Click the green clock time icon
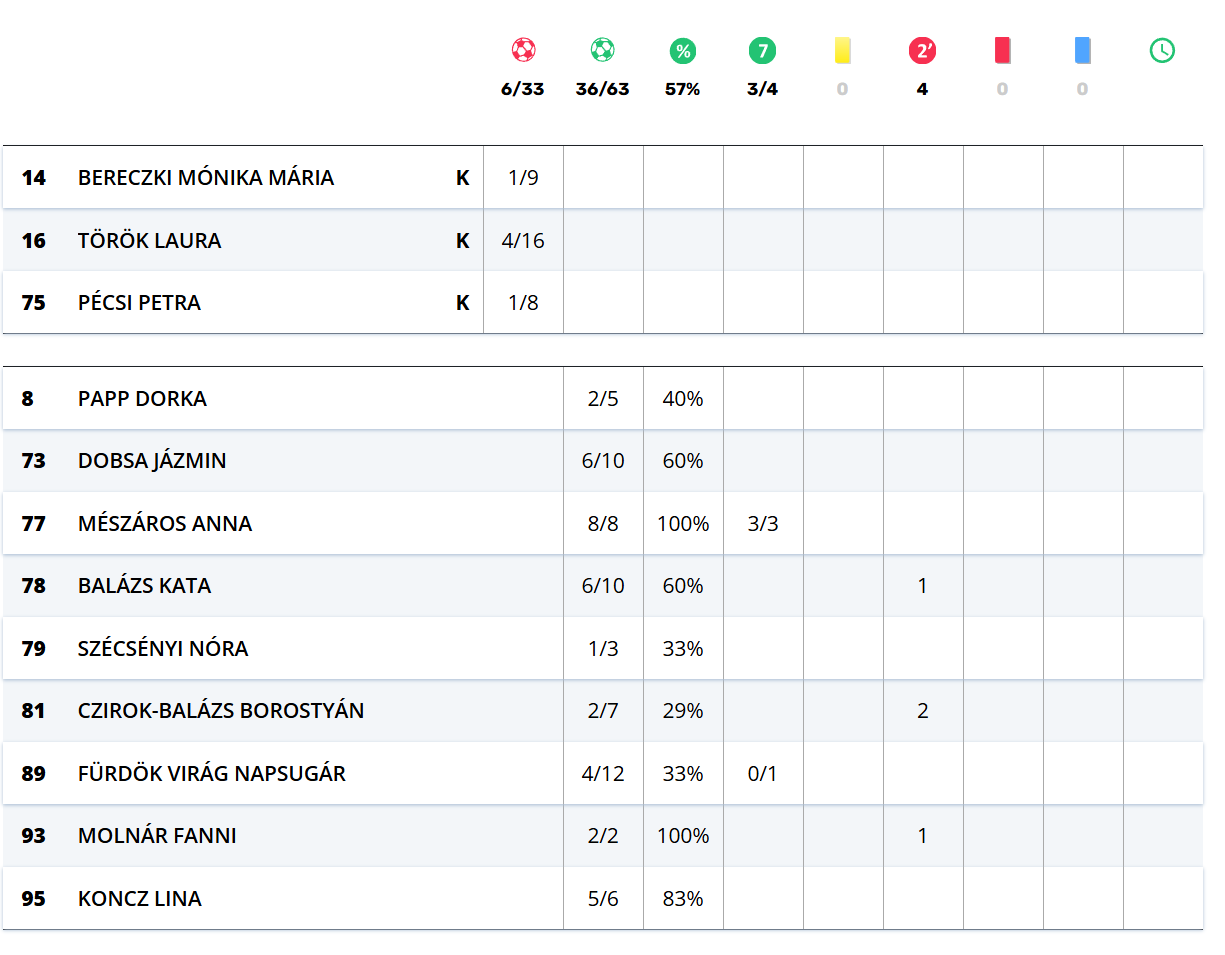The height and width of the screenshot is (955, 1225). coord(1162,50)
